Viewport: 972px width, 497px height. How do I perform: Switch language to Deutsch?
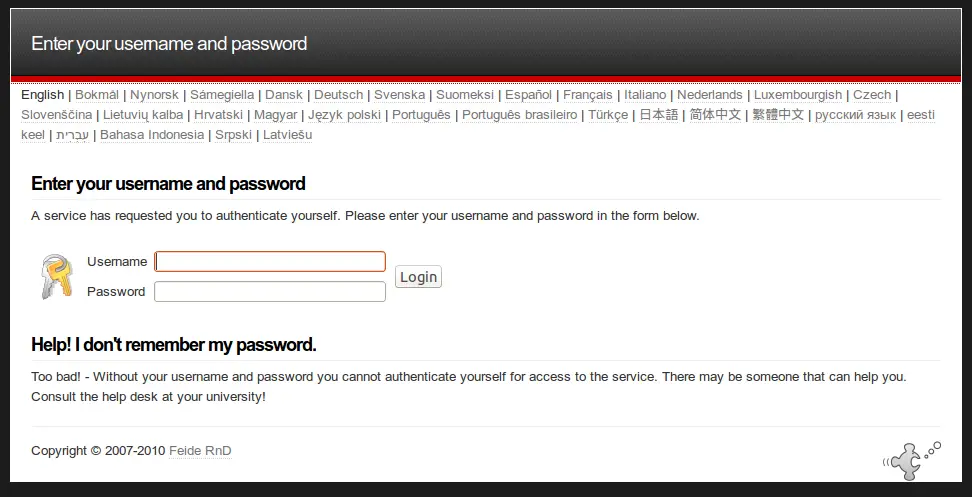pyautogui.click(x=338, y=95)
